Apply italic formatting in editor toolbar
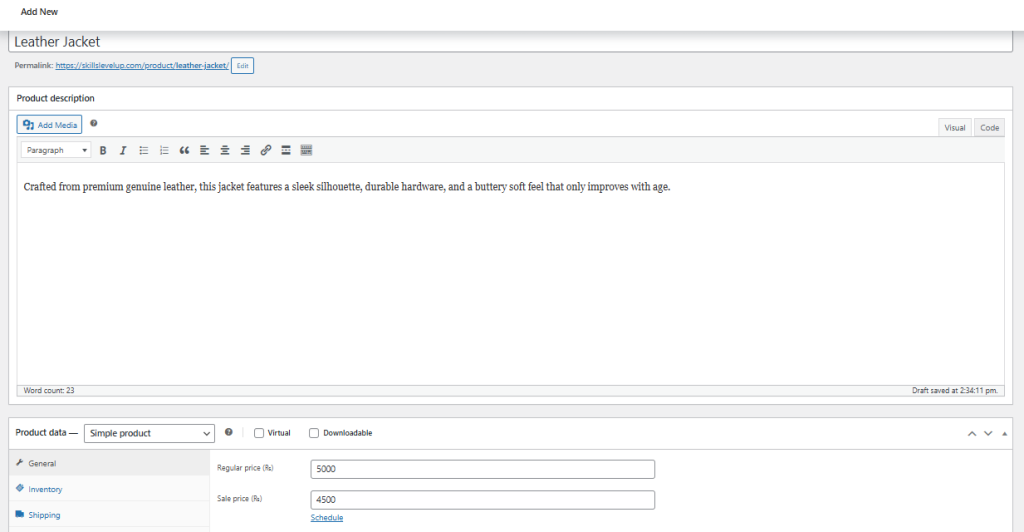This screenshot has width=1024, height=532. click(x=123, y=150)
